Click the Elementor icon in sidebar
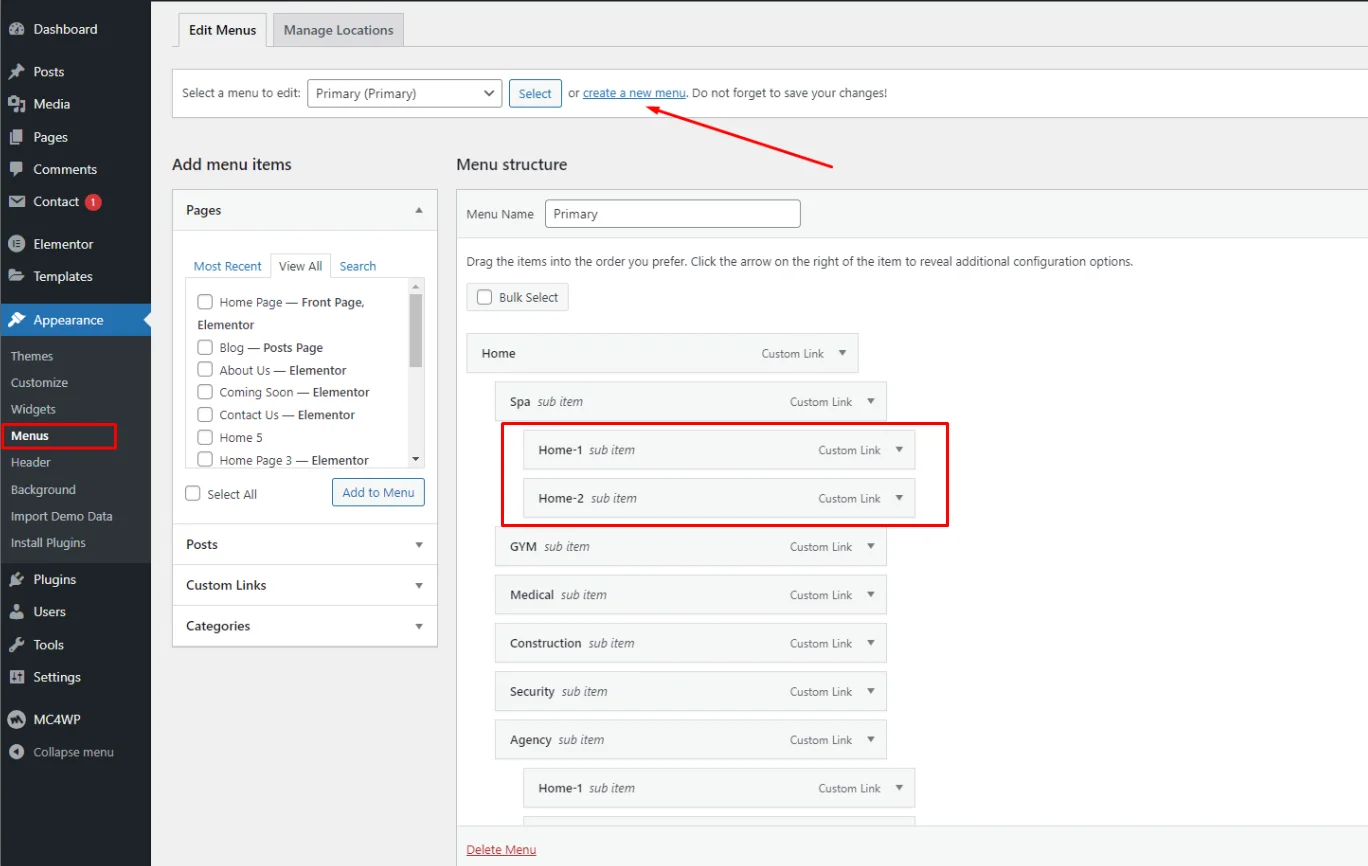 [16, 244]
